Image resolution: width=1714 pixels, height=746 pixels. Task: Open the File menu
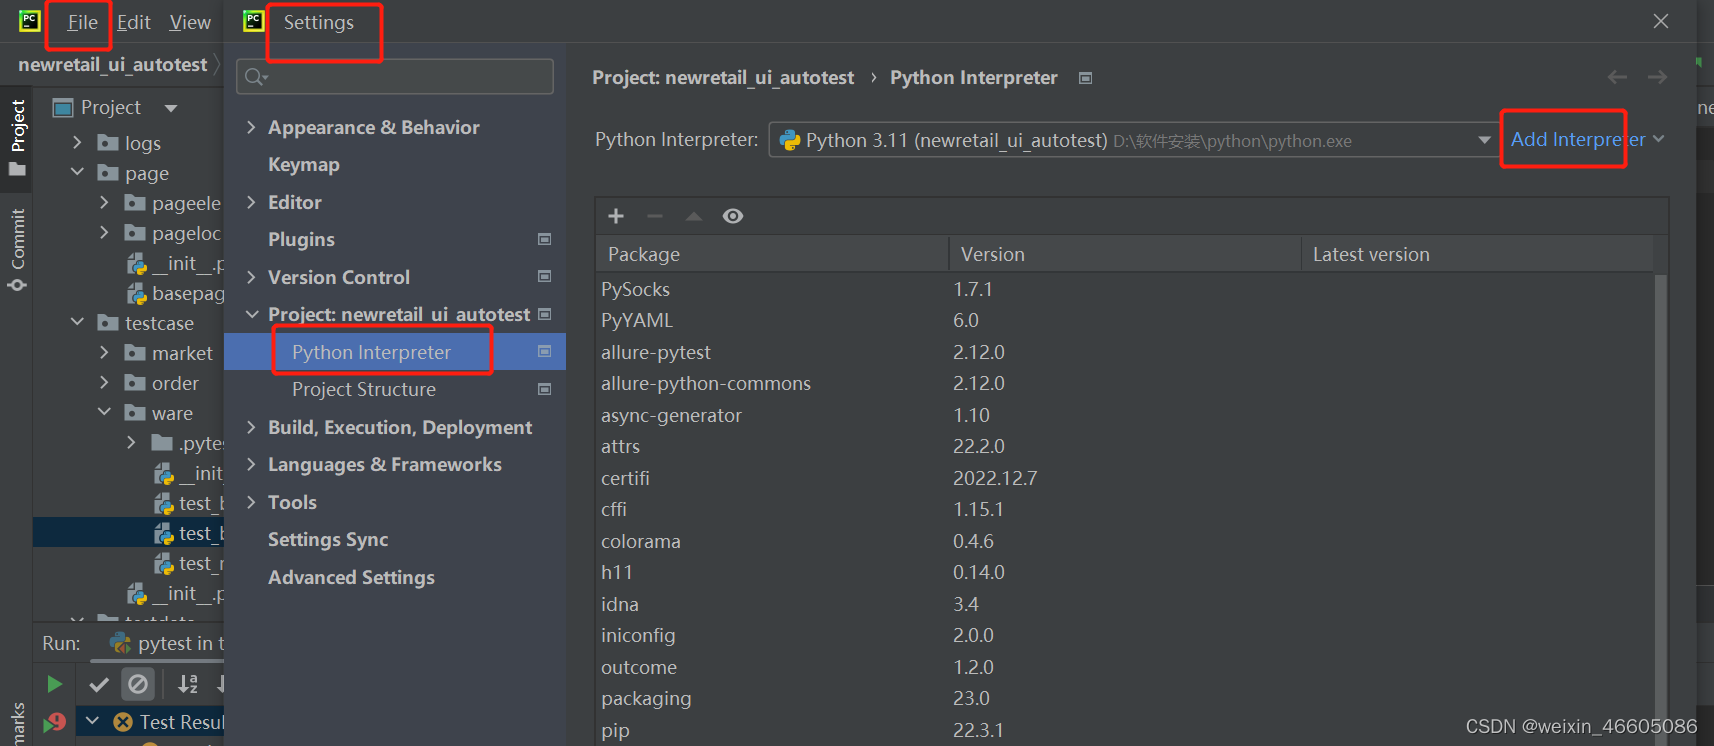[82, 22]
